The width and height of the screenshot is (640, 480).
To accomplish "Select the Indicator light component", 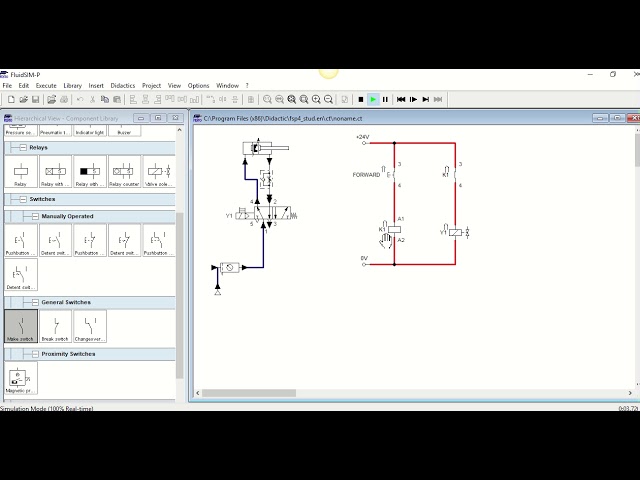I will click(89, 131).
